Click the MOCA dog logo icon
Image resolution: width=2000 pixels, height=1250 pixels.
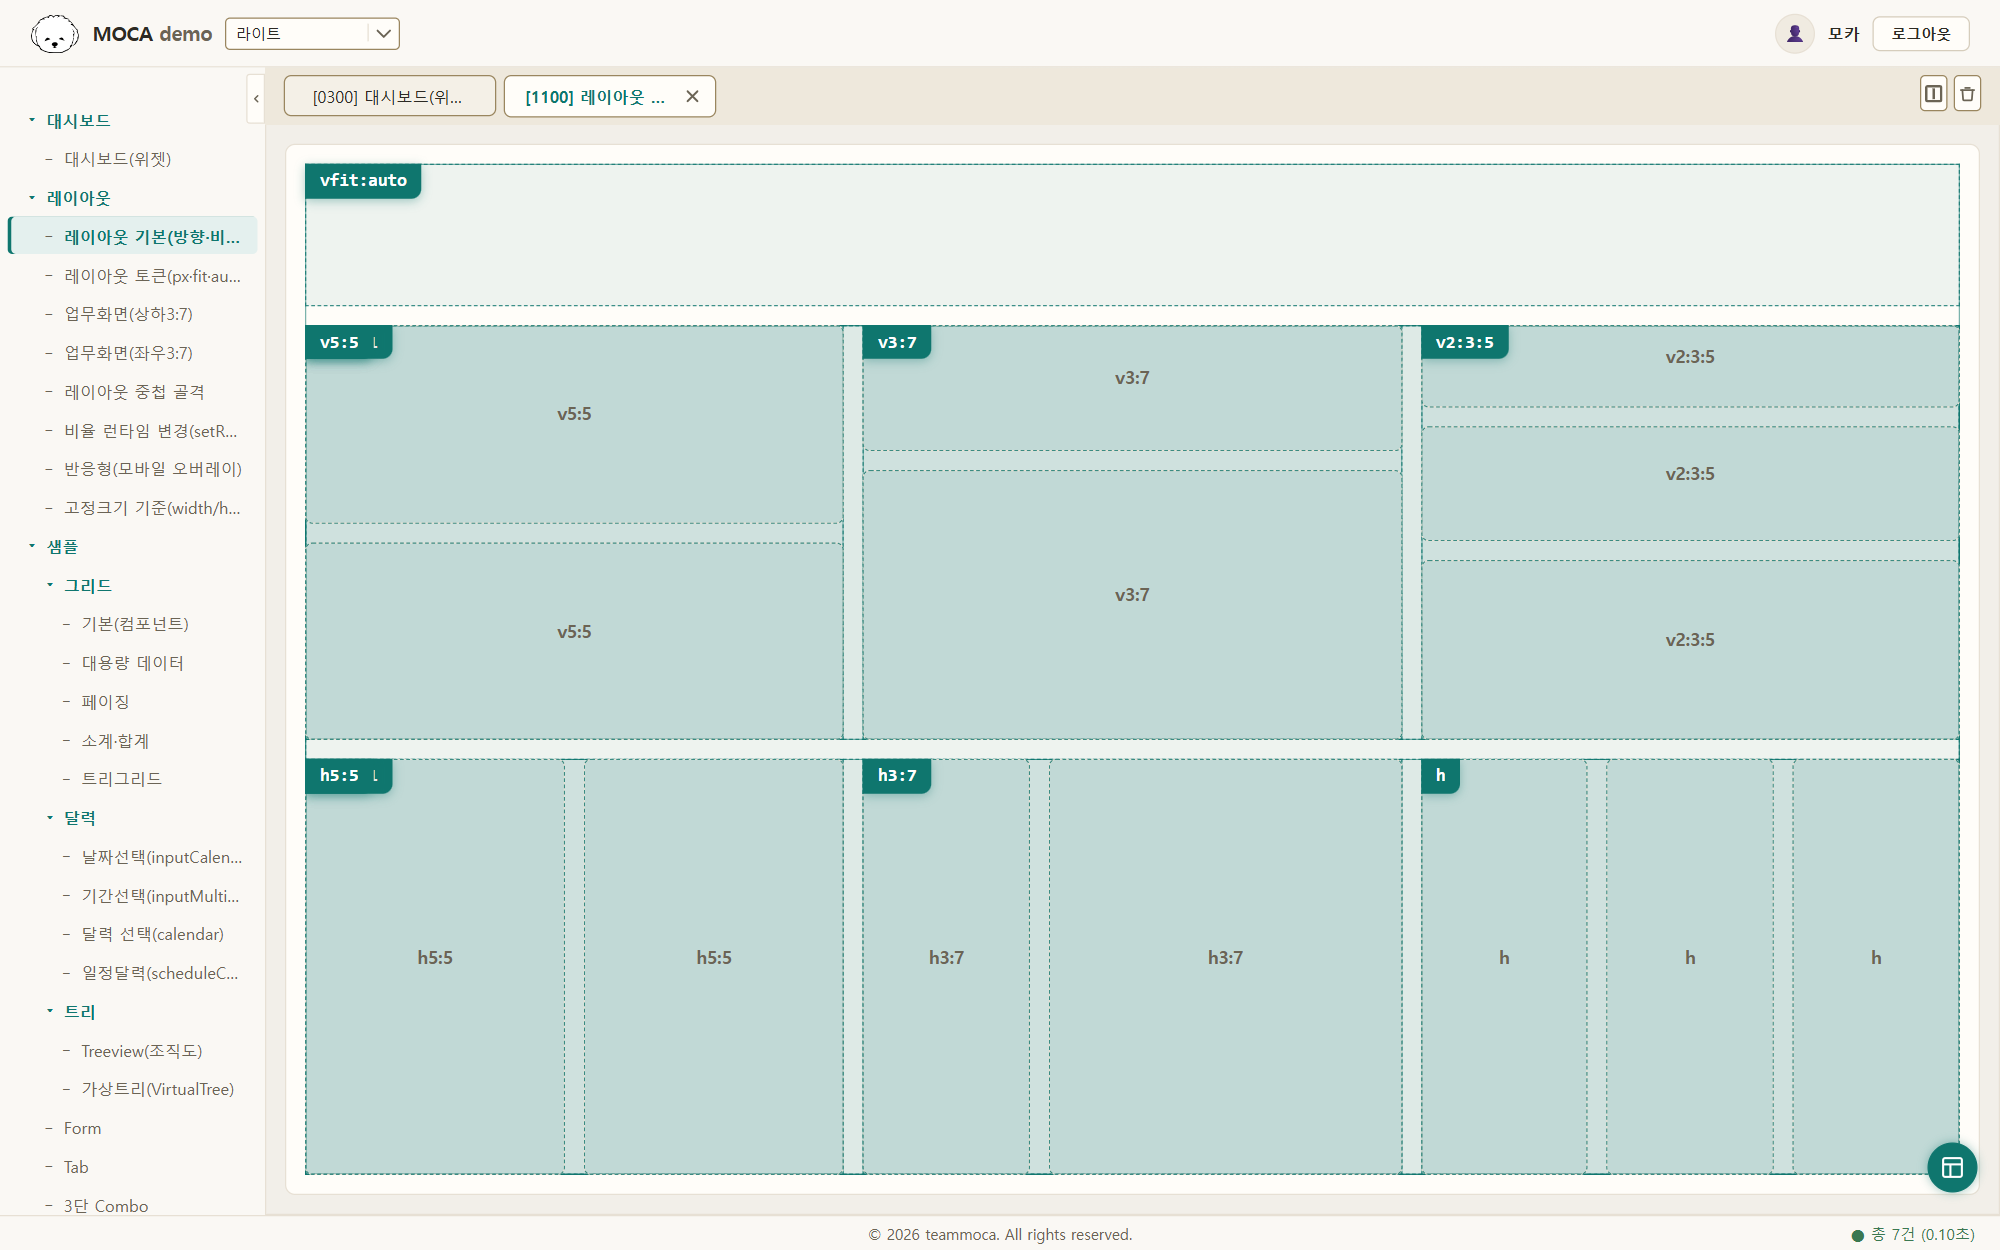[x=54, y=34]
